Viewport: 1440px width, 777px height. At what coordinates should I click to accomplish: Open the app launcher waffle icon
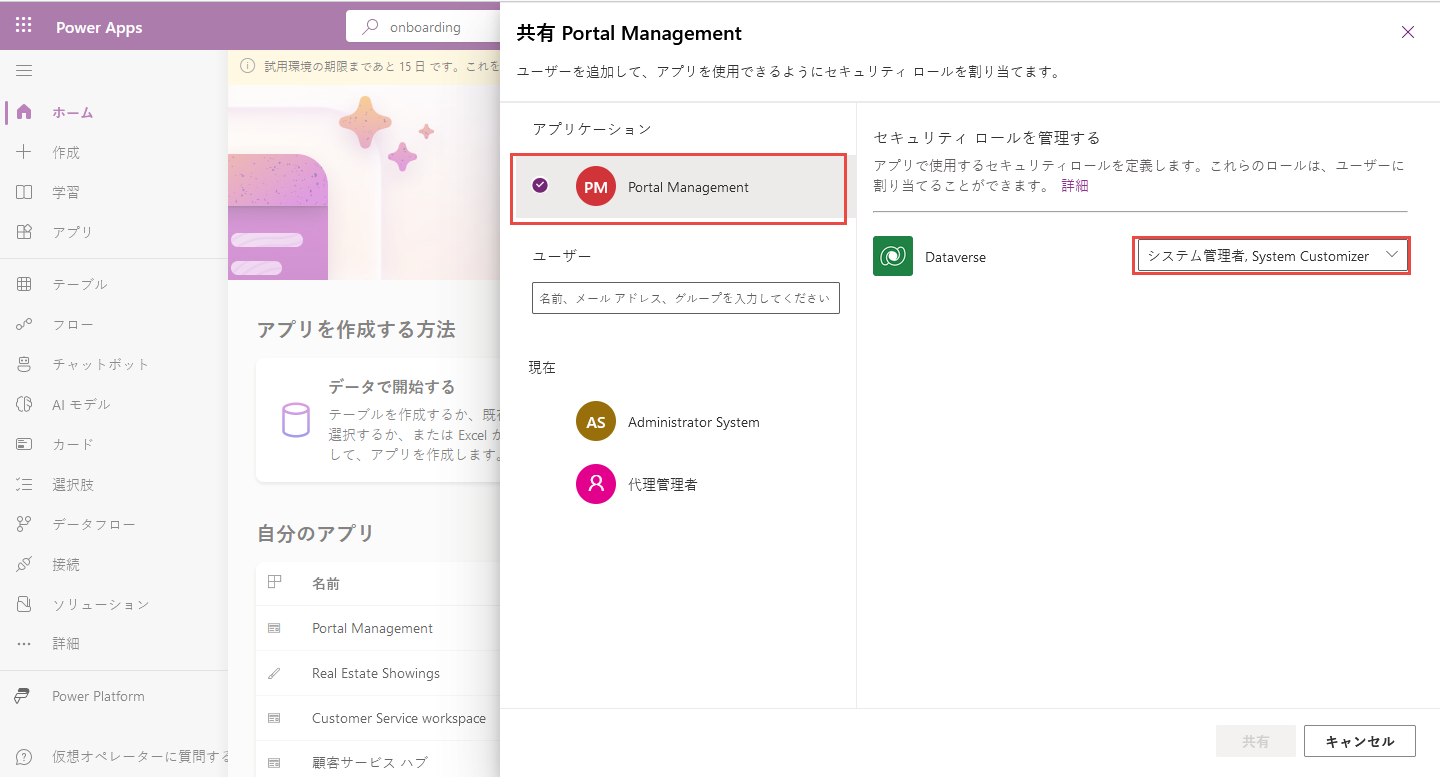pyautogui.click(x=24, y=26)
